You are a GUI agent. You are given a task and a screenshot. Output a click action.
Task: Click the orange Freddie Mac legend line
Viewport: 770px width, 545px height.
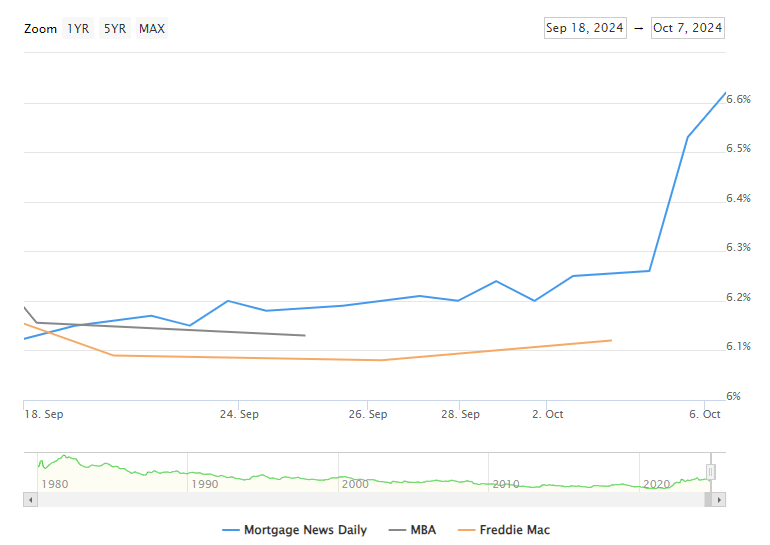point(466,530)
